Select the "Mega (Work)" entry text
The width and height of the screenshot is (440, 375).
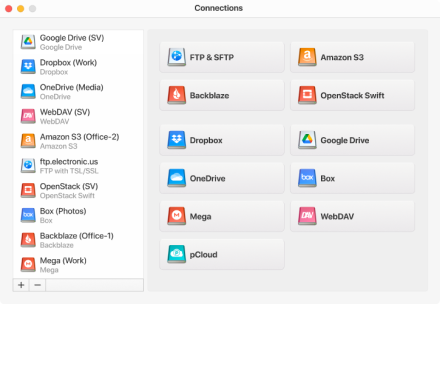63,260
